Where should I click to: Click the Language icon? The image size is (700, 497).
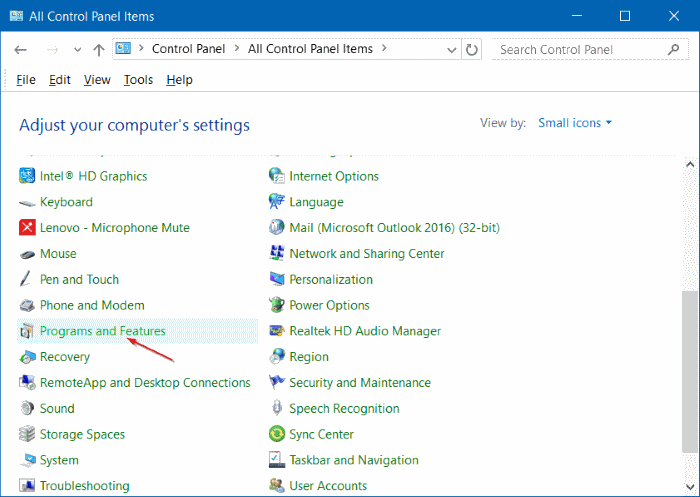277,201
